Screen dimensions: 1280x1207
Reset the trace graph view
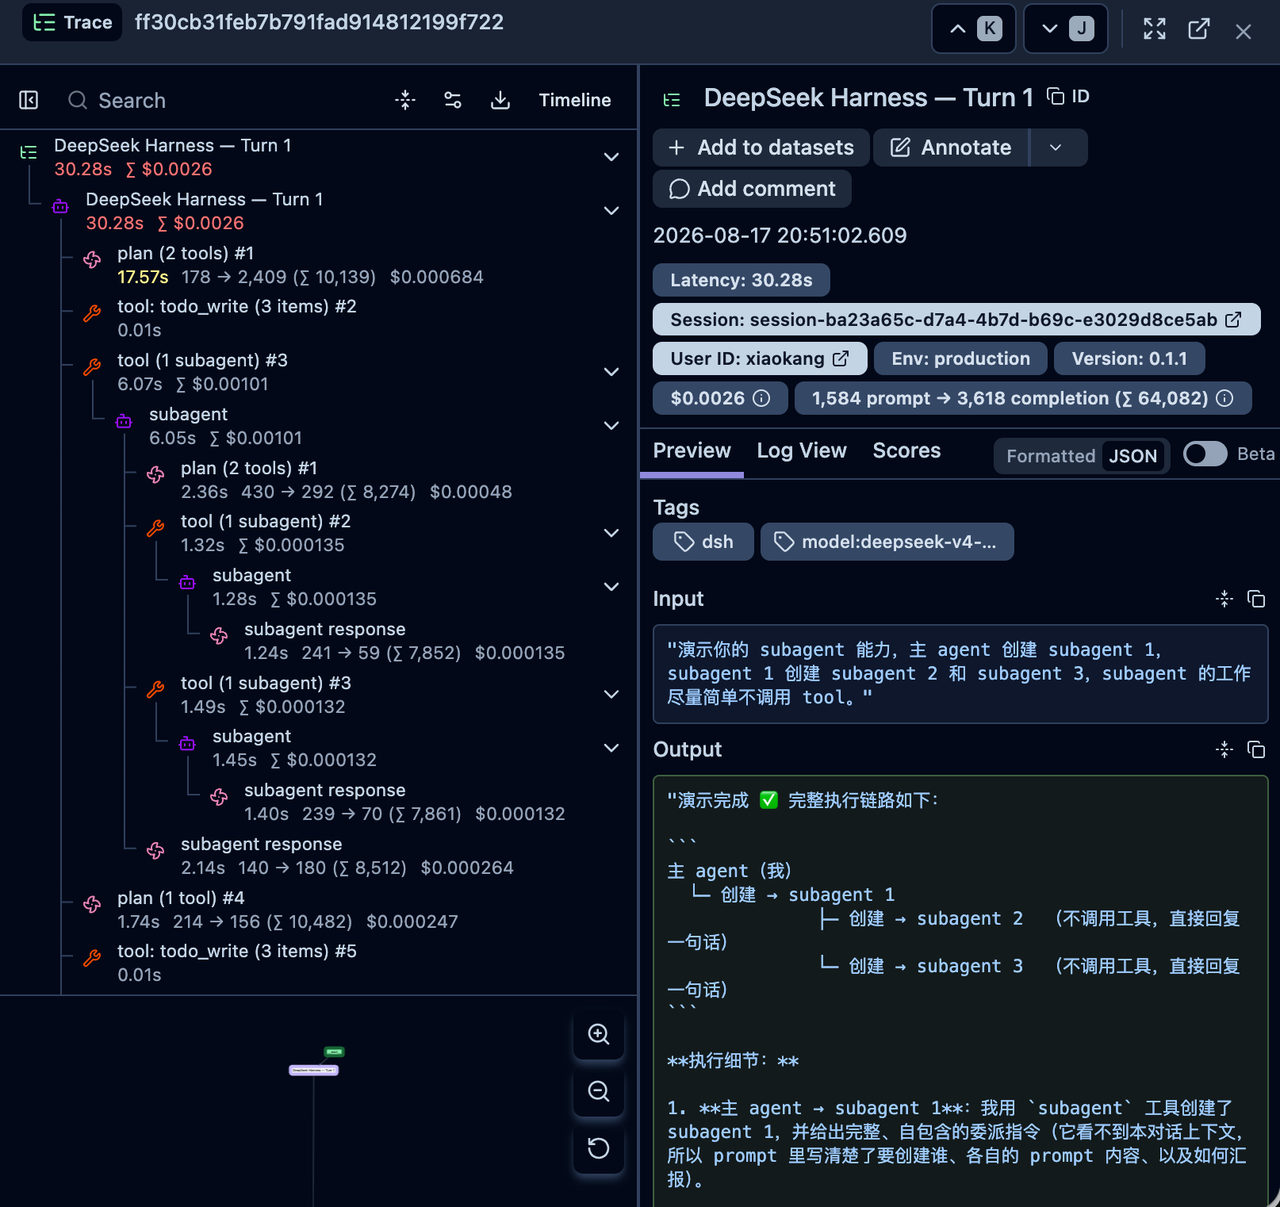599,1148
